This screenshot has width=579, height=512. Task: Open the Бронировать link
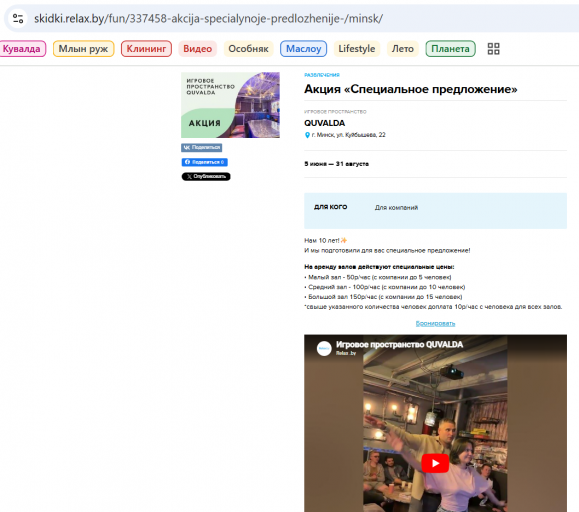coord(435,323)
